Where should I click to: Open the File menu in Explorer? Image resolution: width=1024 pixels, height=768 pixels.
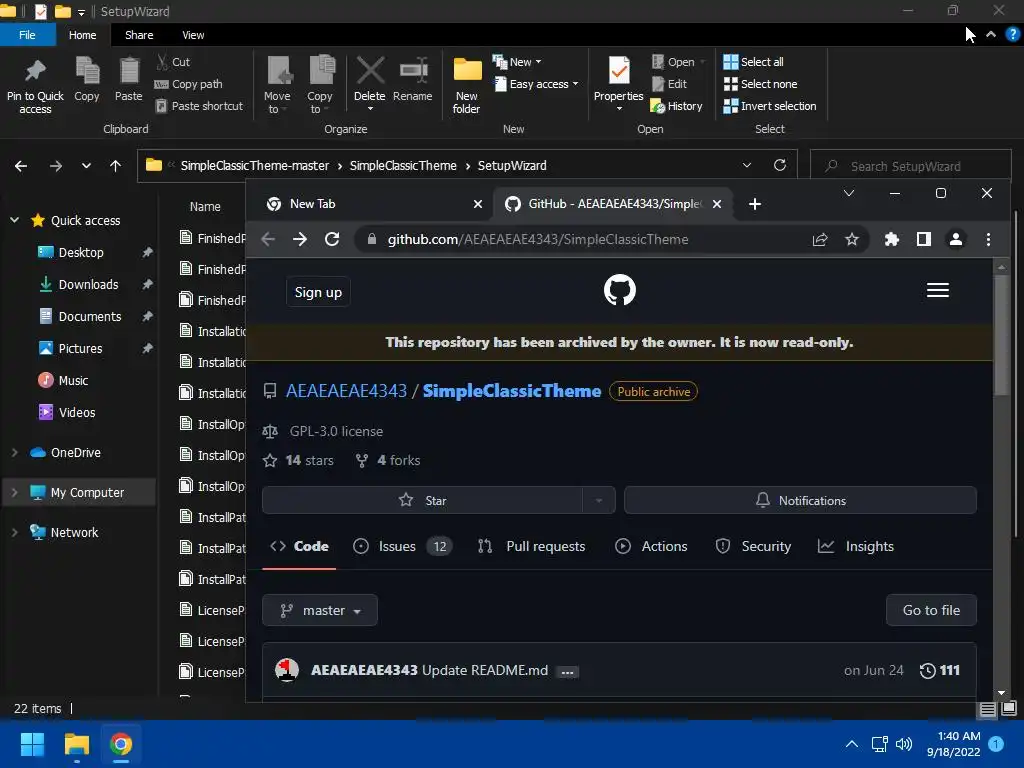[x=27, y=35]
